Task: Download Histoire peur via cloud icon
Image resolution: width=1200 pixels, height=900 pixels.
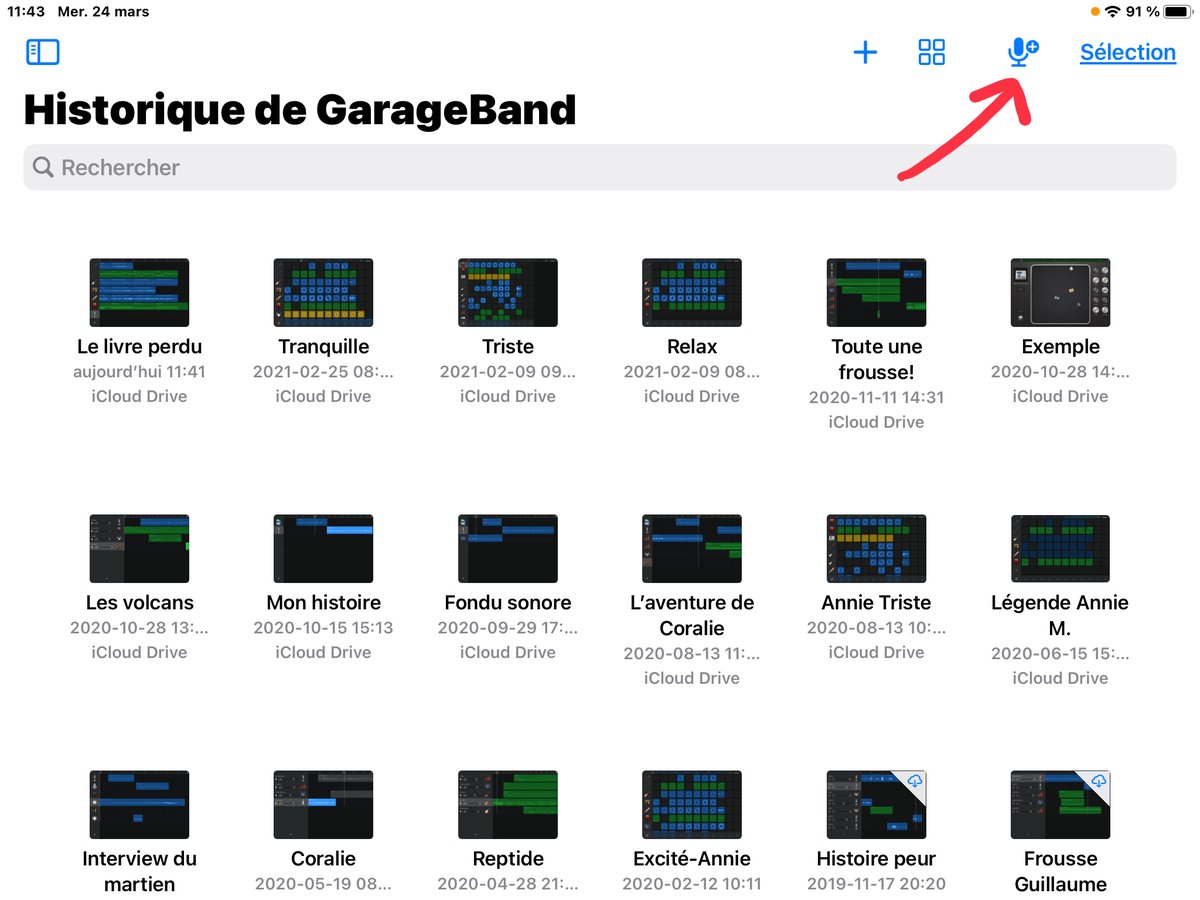Action: [914, 781]
